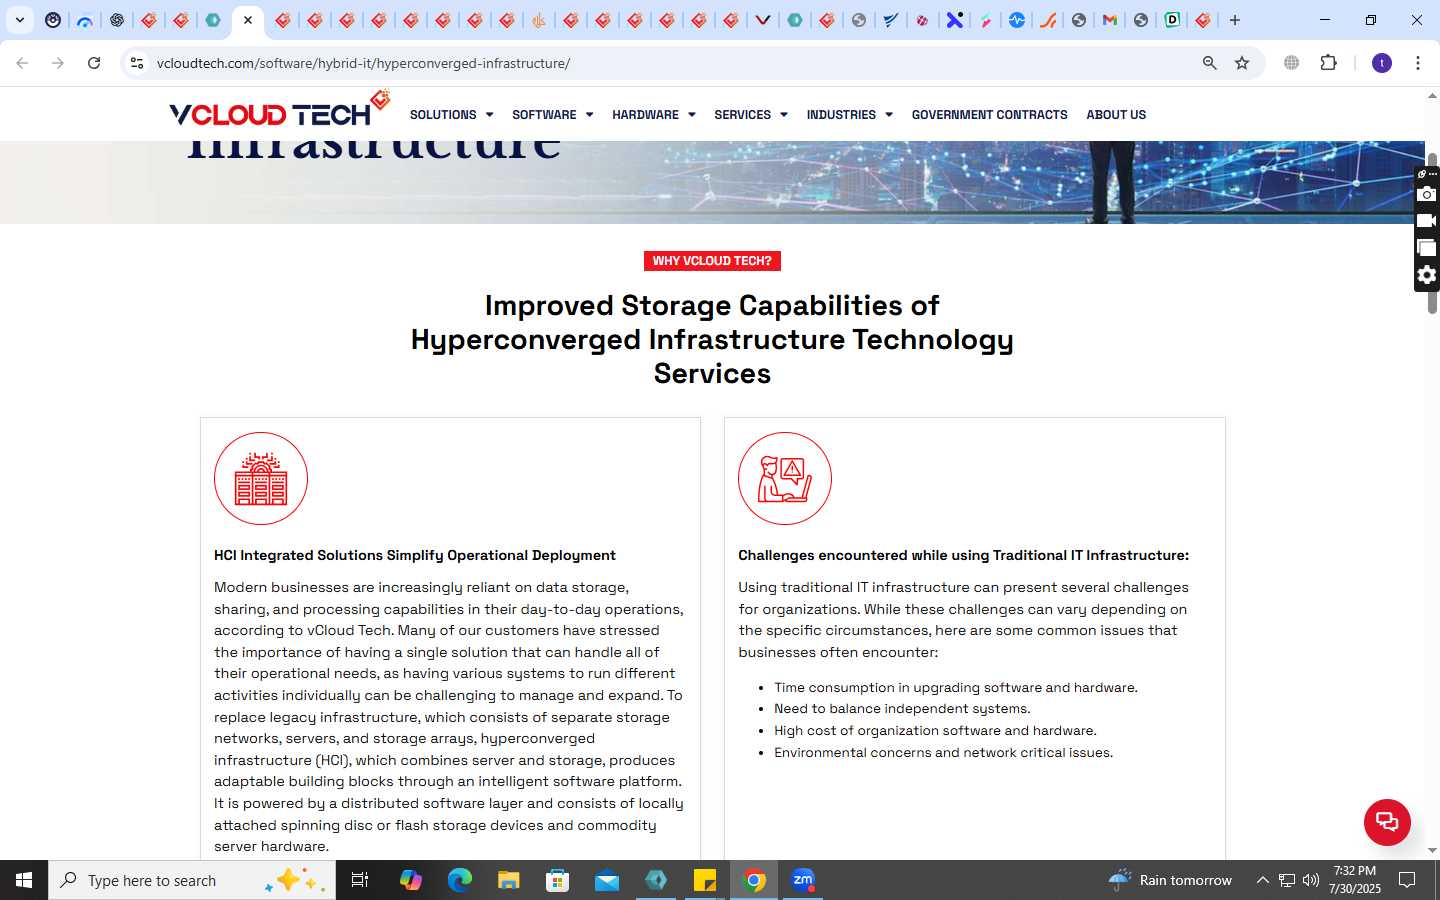This screenshot has height=900, width=1440.
Task: Click the Rain tomorrow weather widget
Action: 1170,880
